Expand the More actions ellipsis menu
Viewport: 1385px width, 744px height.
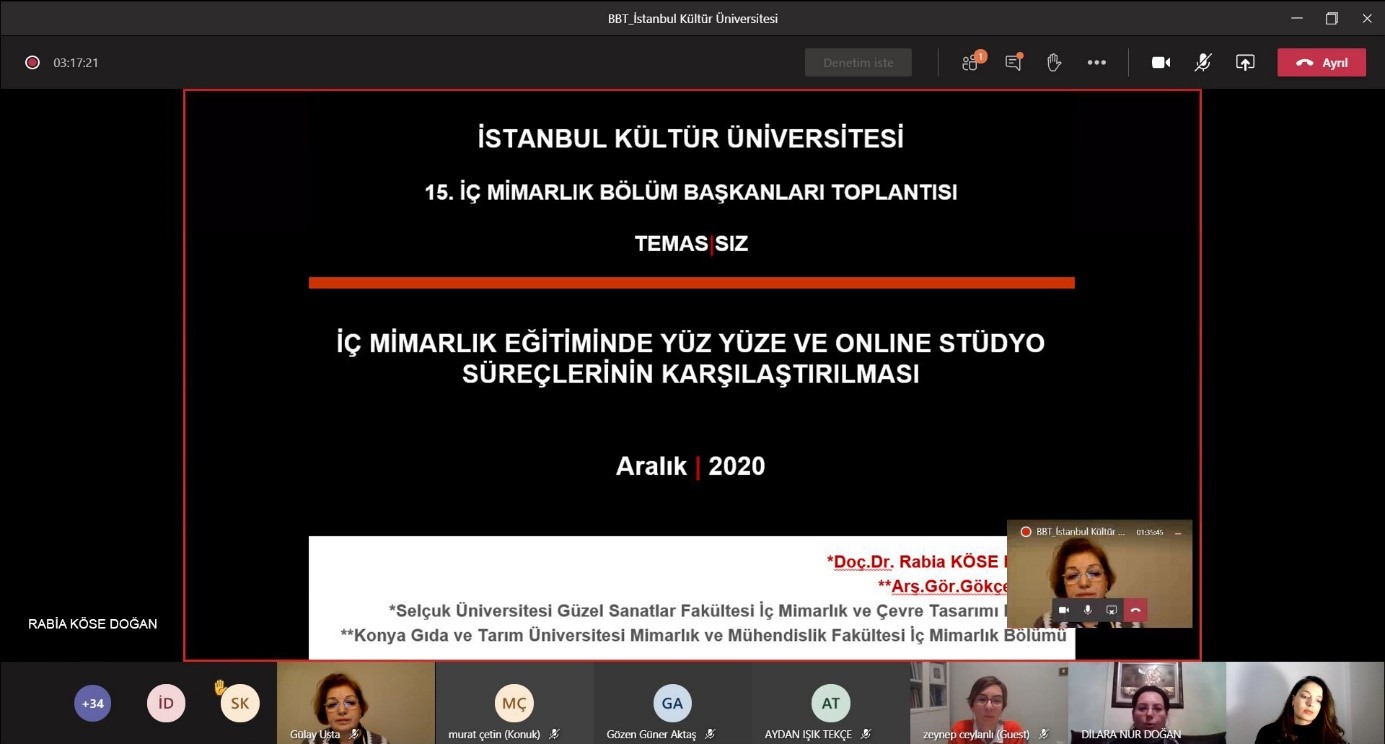(1097, 62)
